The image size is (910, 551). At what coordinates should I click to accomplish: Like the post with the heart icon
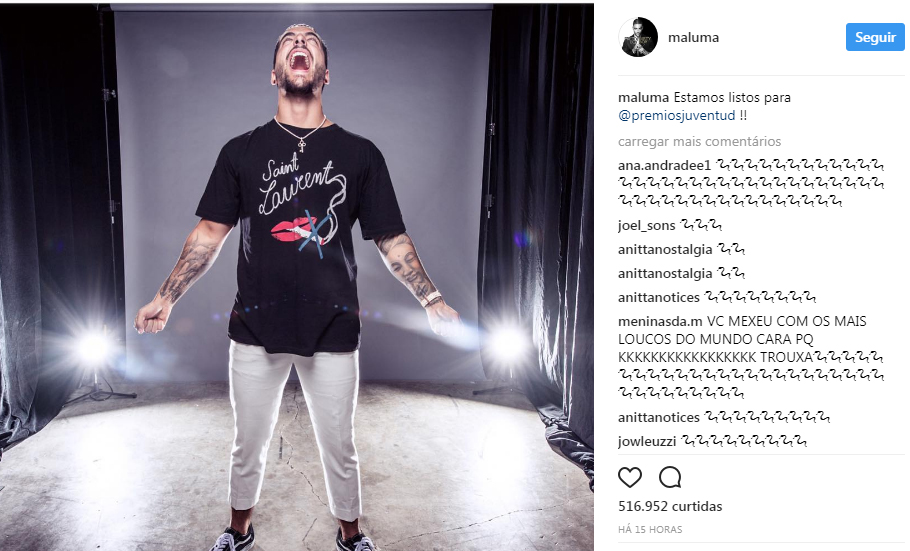click(630, 477)
